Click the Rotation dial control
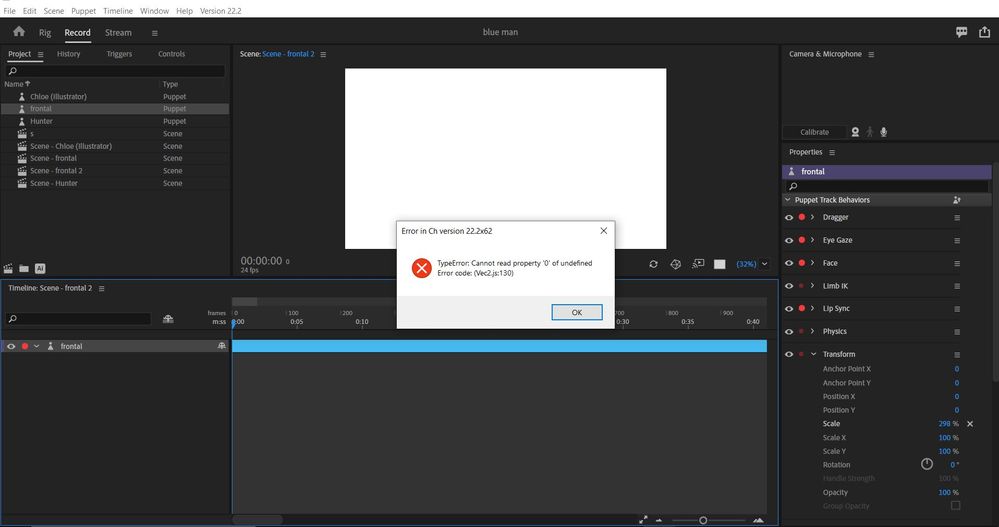This screenshot has height=527, width=999. pyautogui.click(x=926, y=465)
